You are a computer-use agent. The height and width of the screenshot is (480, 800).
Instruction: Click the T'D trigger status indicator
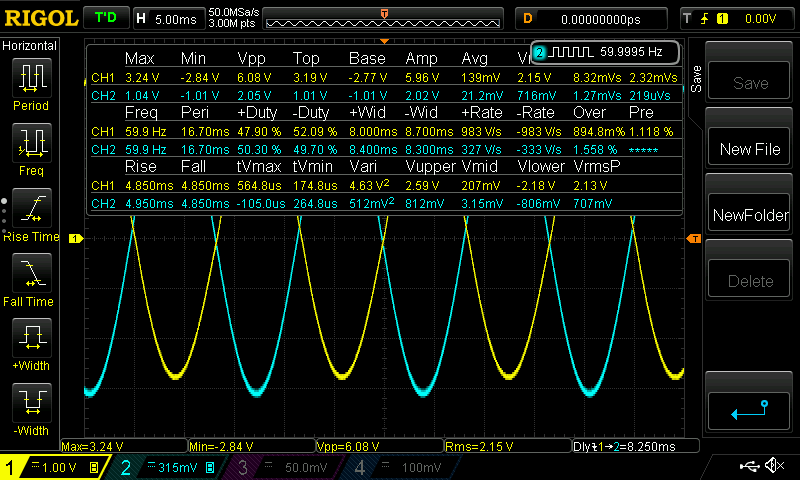pyautogui.click(x=106, y=18)
